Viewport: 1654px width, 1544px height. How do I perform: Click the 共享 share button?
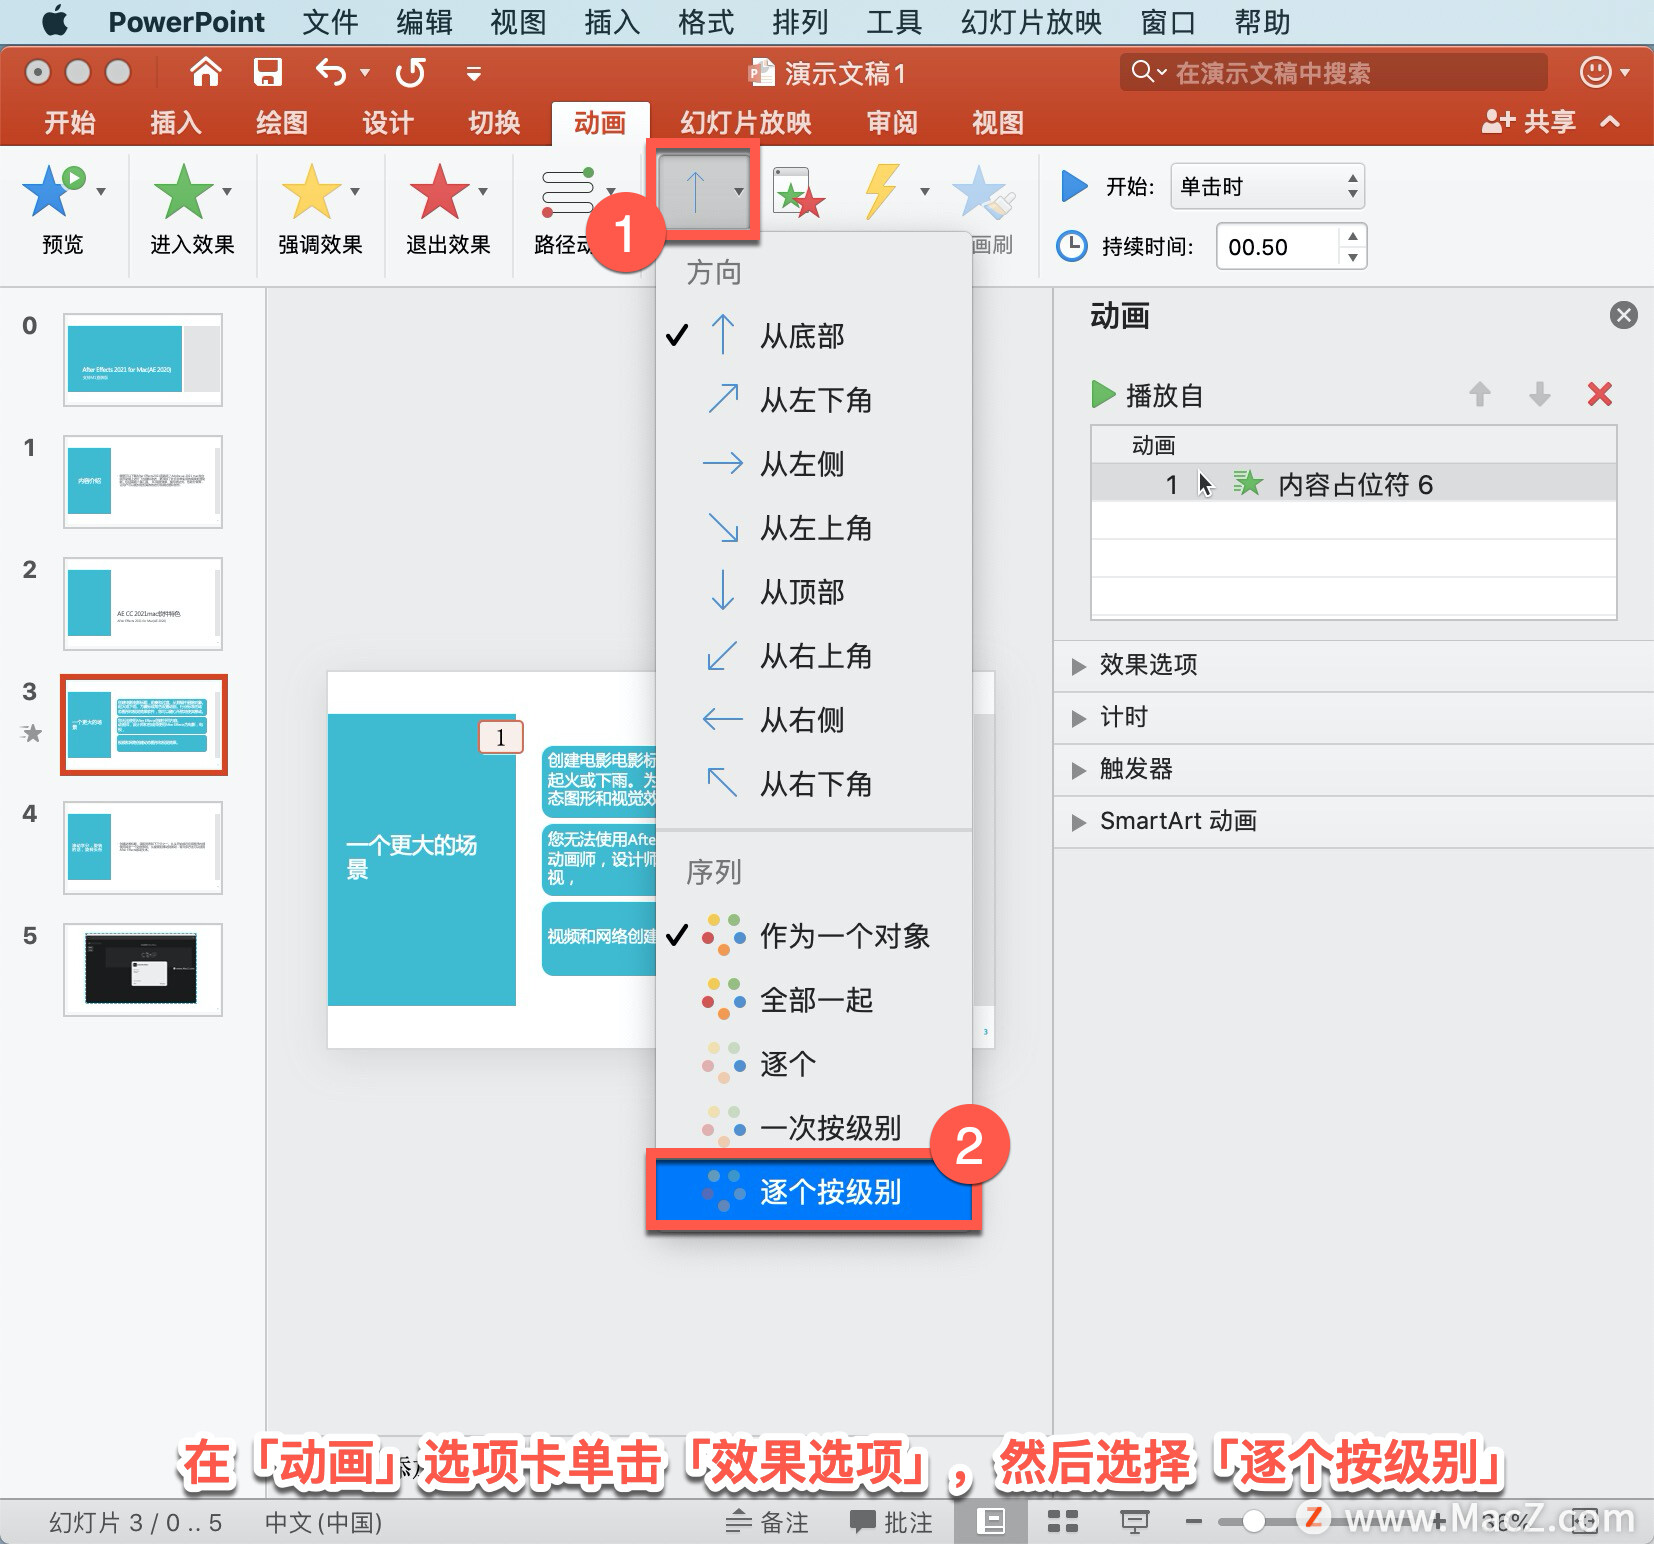1528,122
